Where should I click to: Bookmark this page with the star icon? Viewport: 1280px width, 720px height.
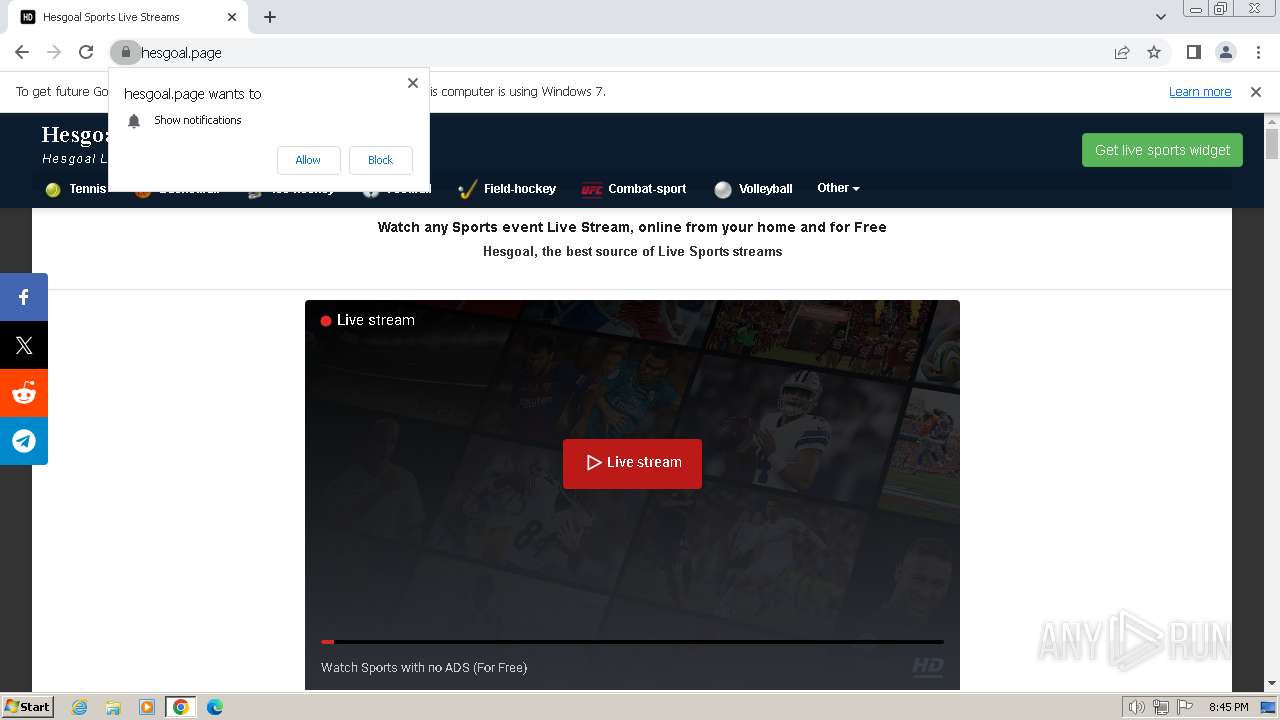(1154, 52)
